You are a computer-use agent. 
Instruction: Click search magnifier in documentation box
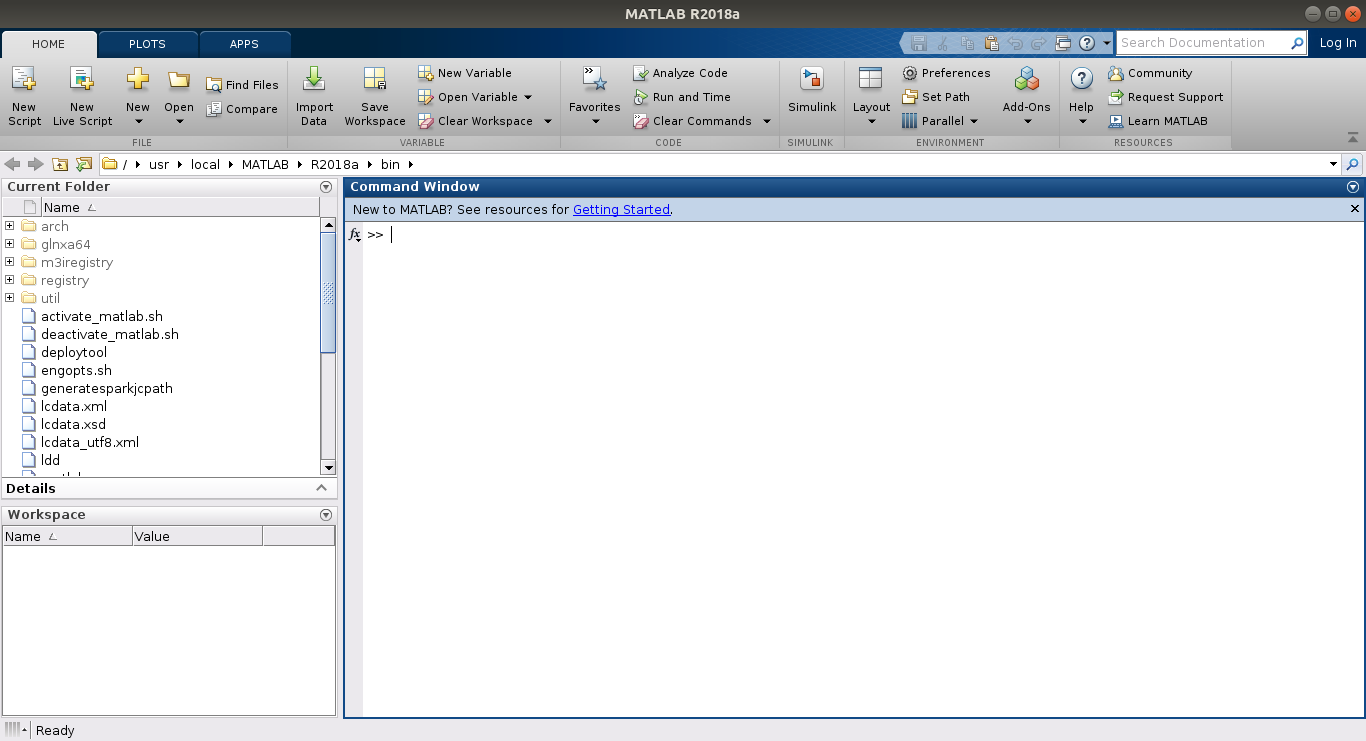1297,43
